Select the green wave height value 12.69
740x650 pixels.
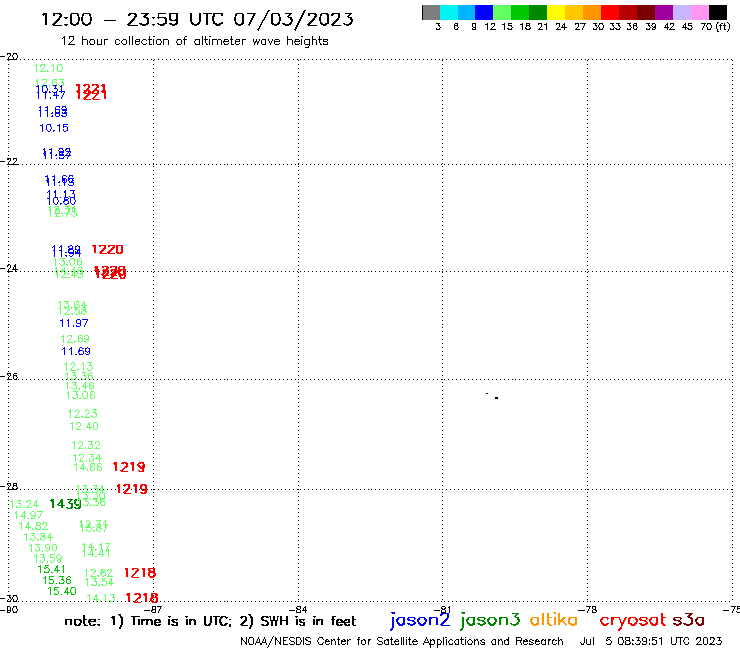point(75,339)
